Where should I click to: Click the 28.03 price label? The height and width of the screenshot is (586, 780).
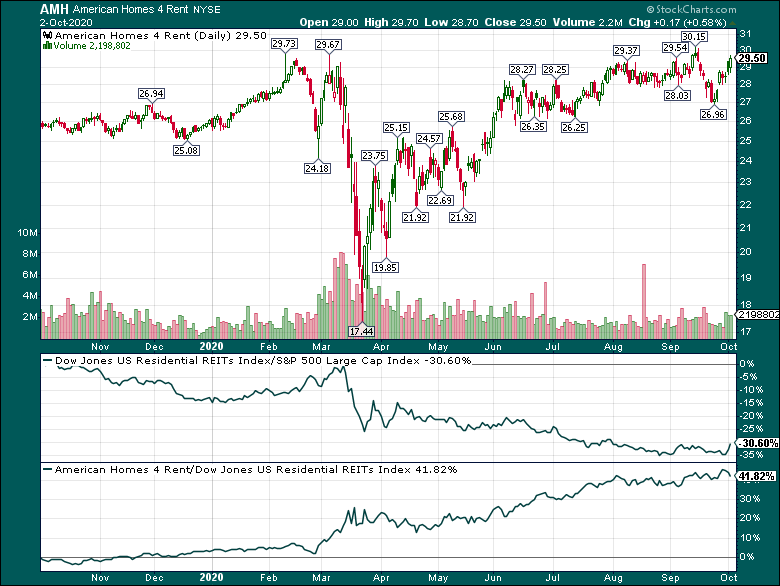[678, 95]
